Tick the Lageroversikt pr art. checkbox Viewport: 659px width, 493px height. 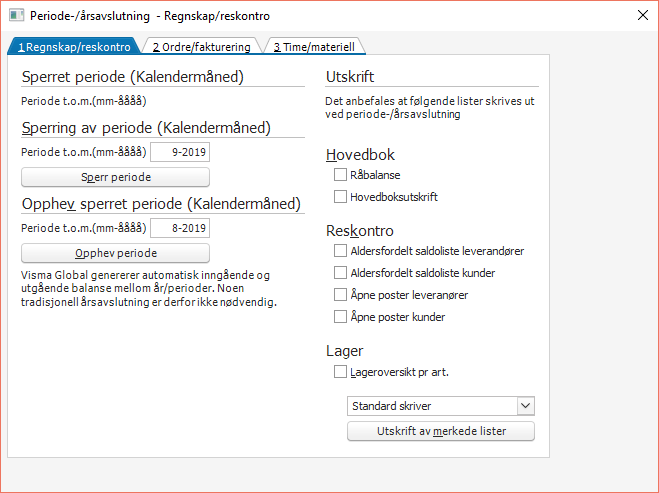(x=341, y=372)
